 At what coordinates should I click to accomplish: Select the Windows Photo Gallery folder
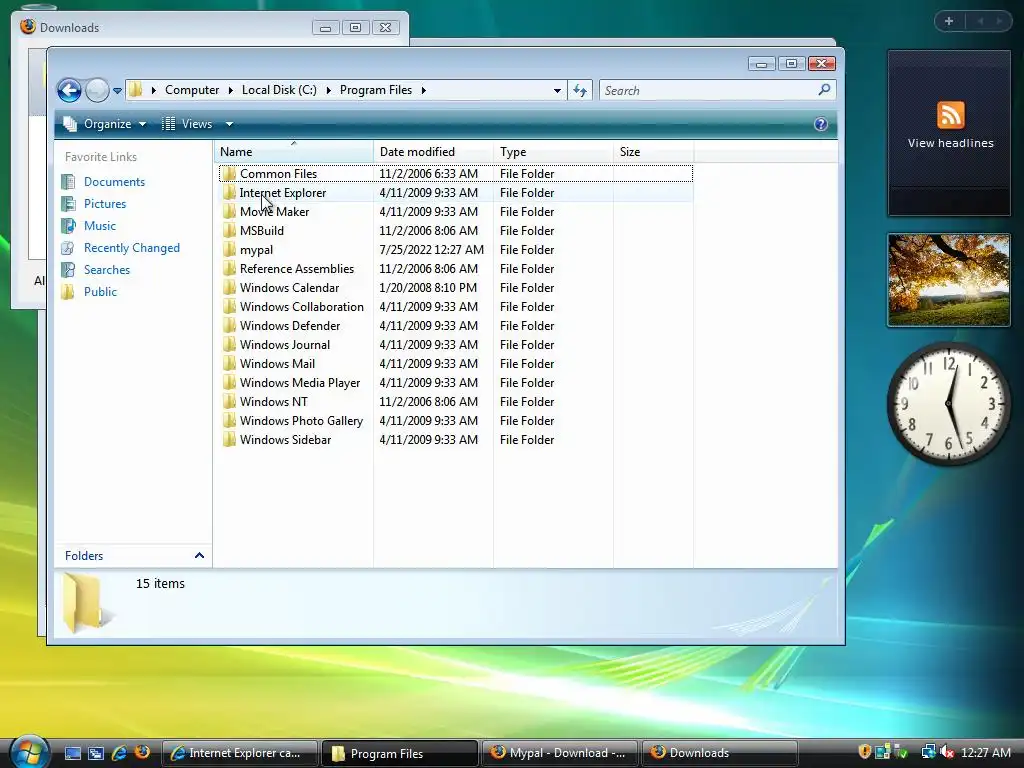click(x=301, y=421)
